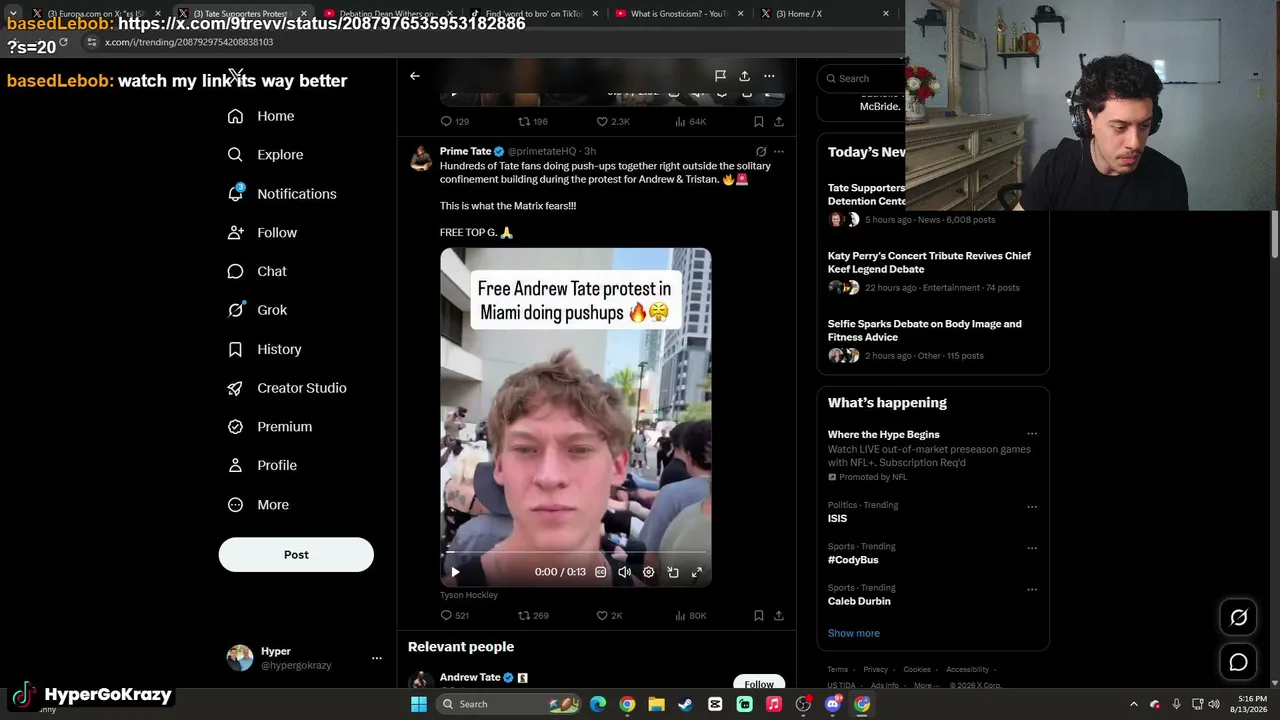Follow Andrew Tate in Relevant people

(759, 684)
